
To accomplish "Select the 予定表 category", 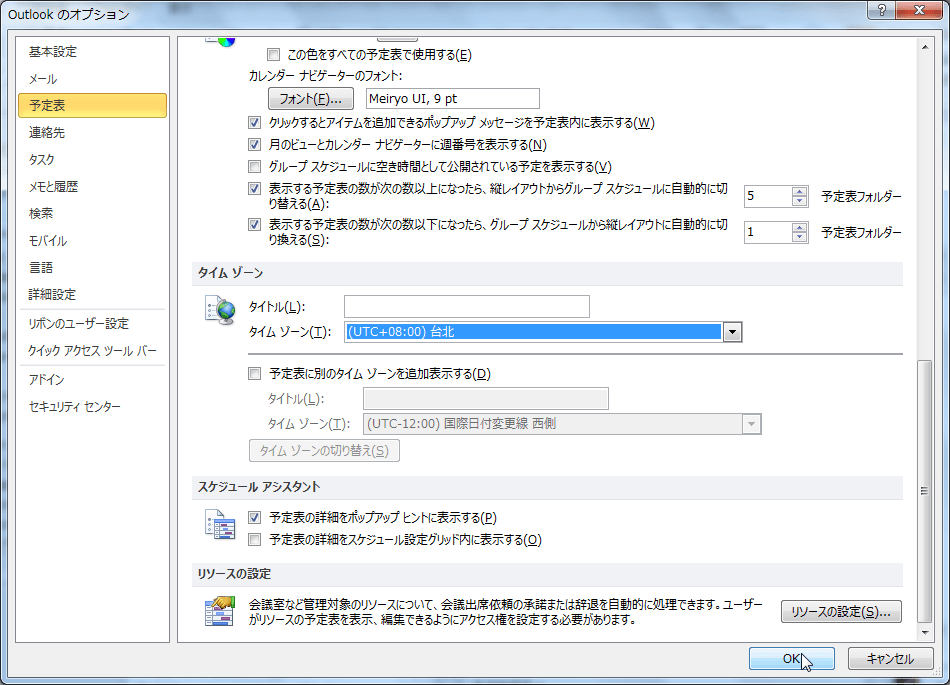I will coord(92,105).
